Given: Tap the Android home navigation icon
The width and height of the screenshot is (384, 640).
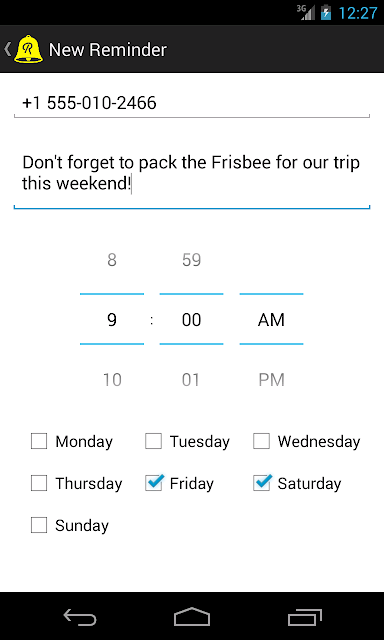Looking at the screenshot, I should tap(192, 617).
